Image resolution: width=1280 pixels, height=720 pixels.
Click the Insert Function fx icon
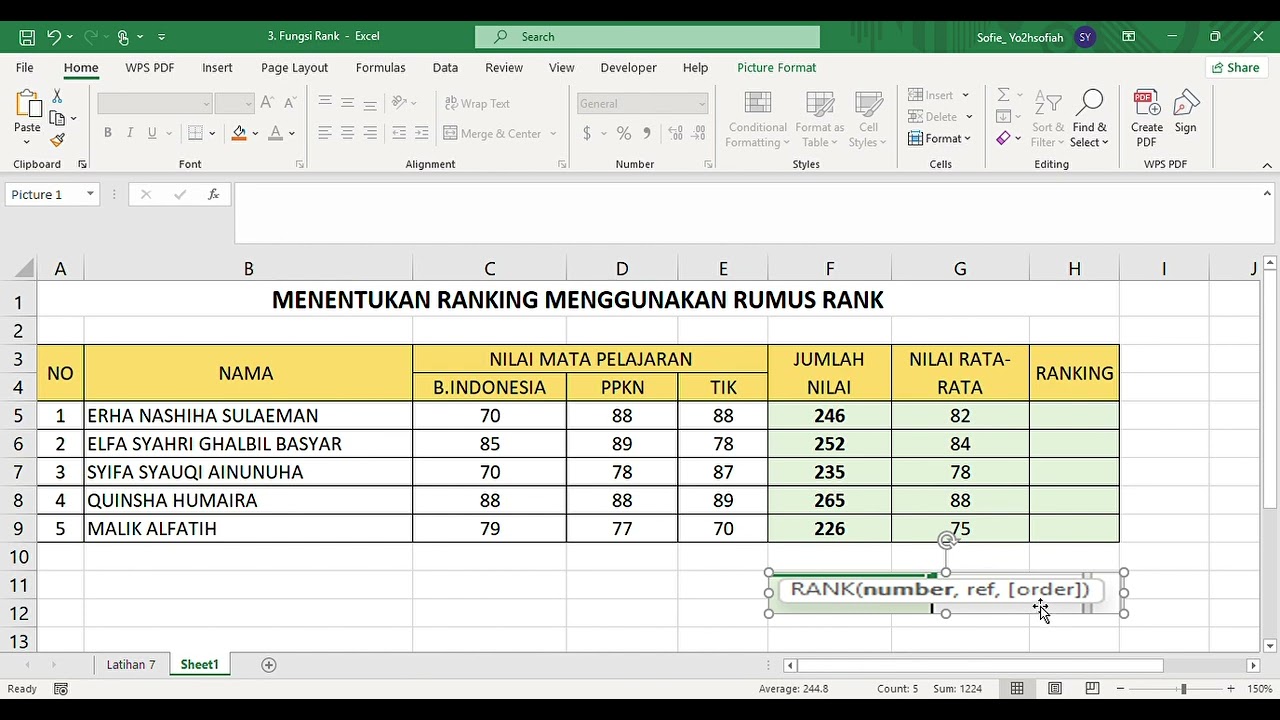tap(213, 195)
